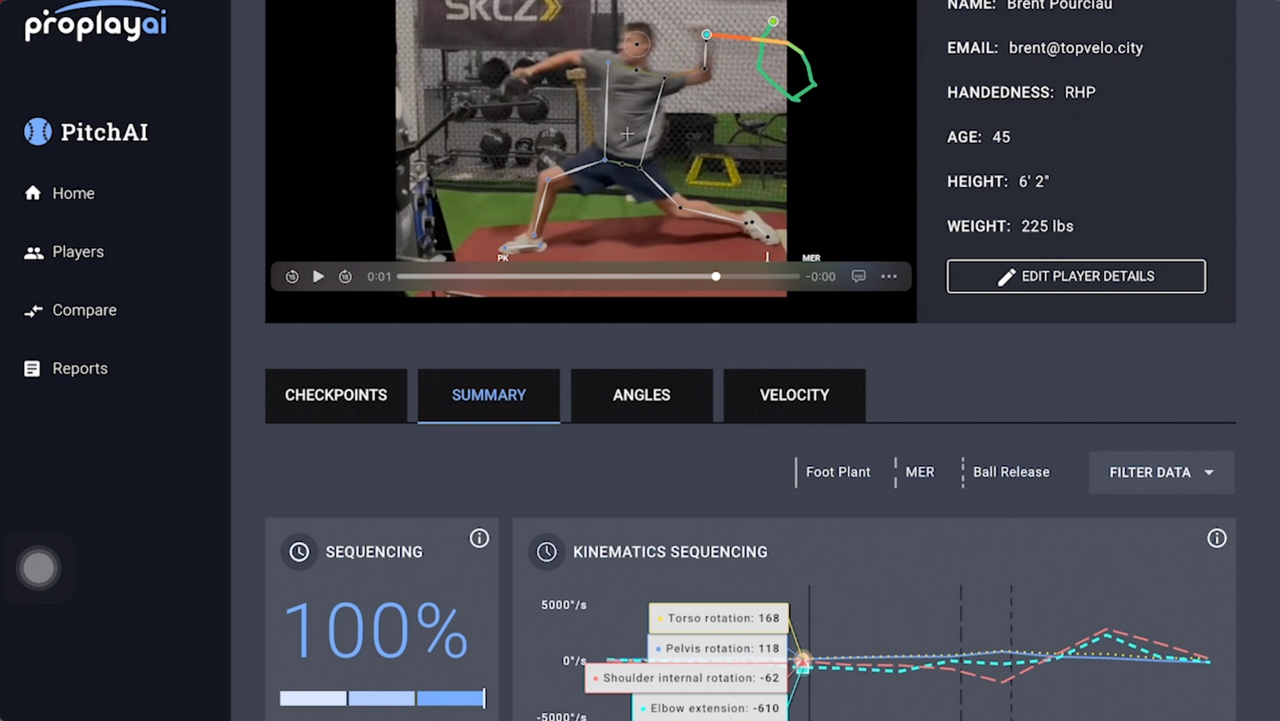This screenshot has height=721, width=1280.
Task: Toggle MER legend marker
Action: (x=919, y=472)
